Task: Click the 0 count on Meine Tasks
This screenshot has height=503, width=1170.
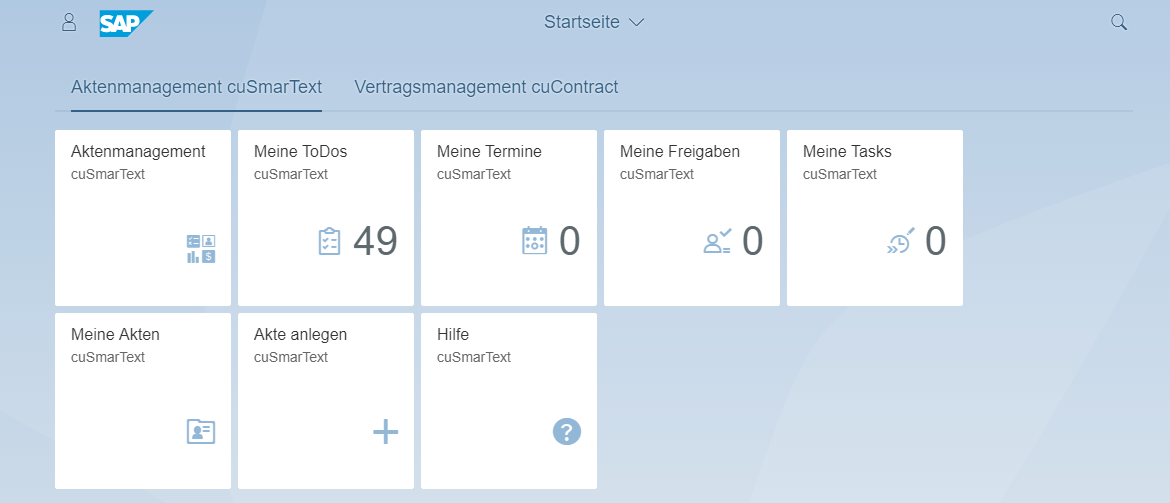Action: [x=936, y=241]
